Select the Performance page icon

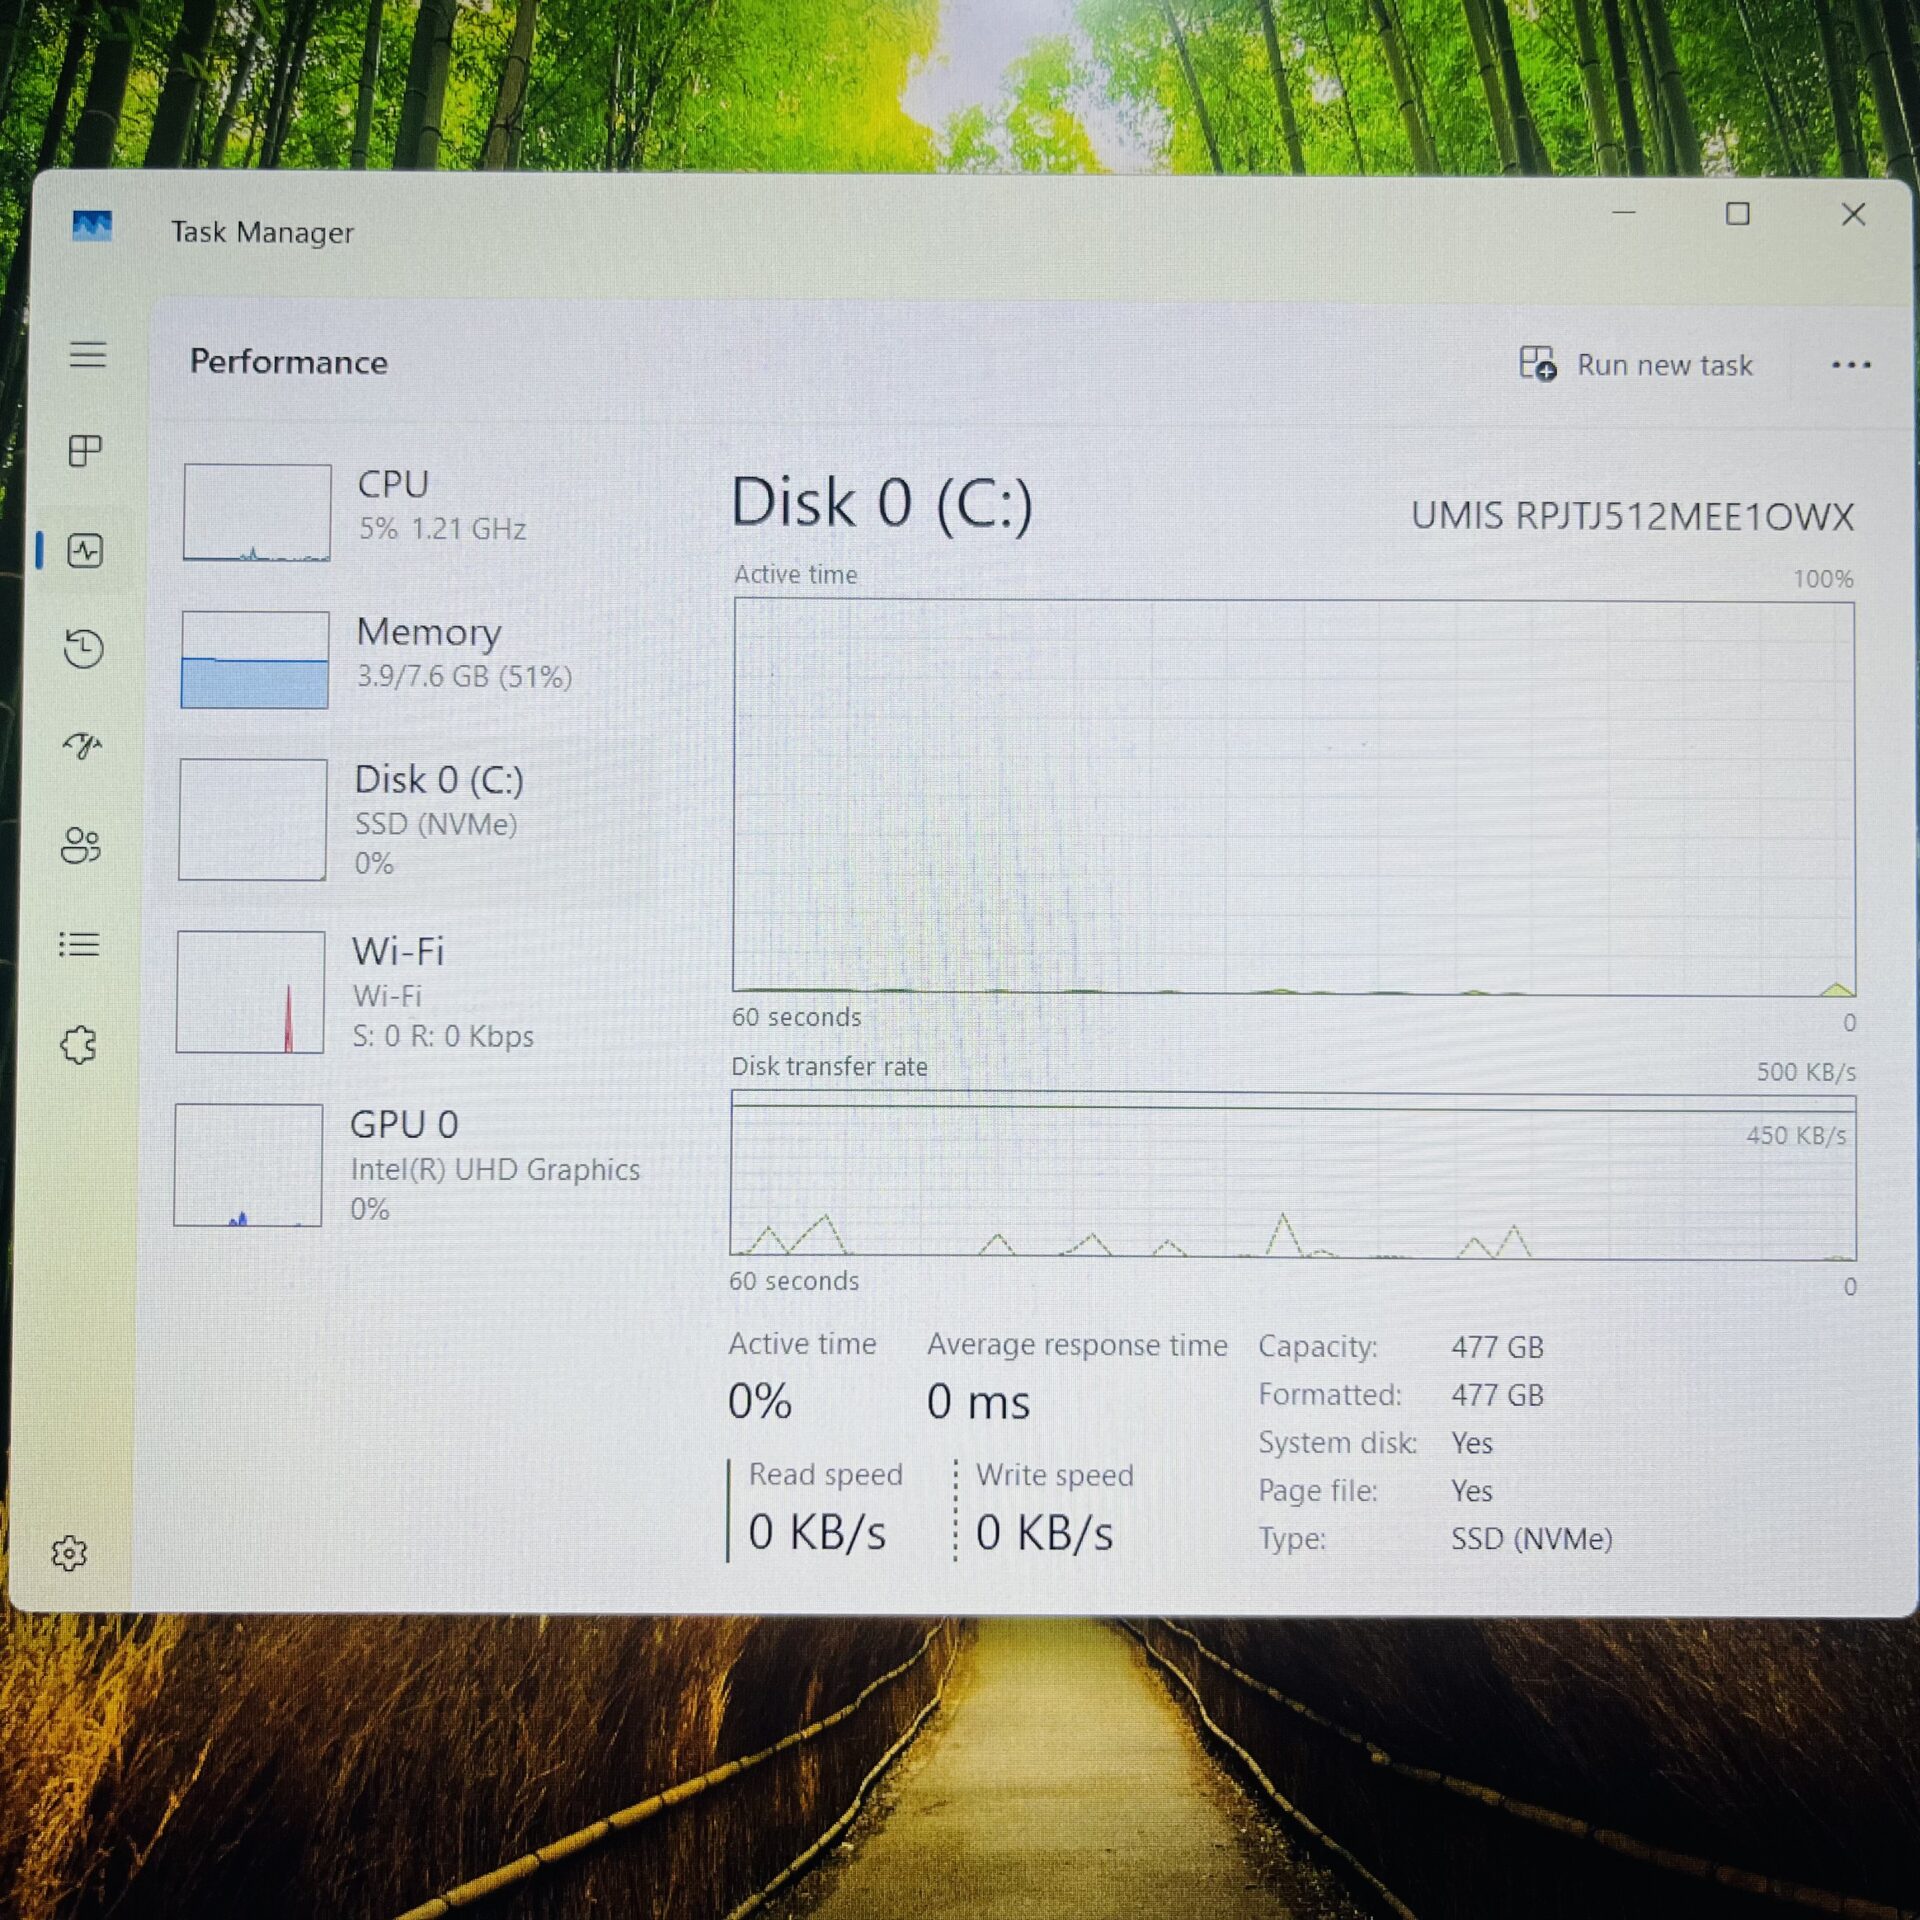pyautogui.click(x=85, y=550)
